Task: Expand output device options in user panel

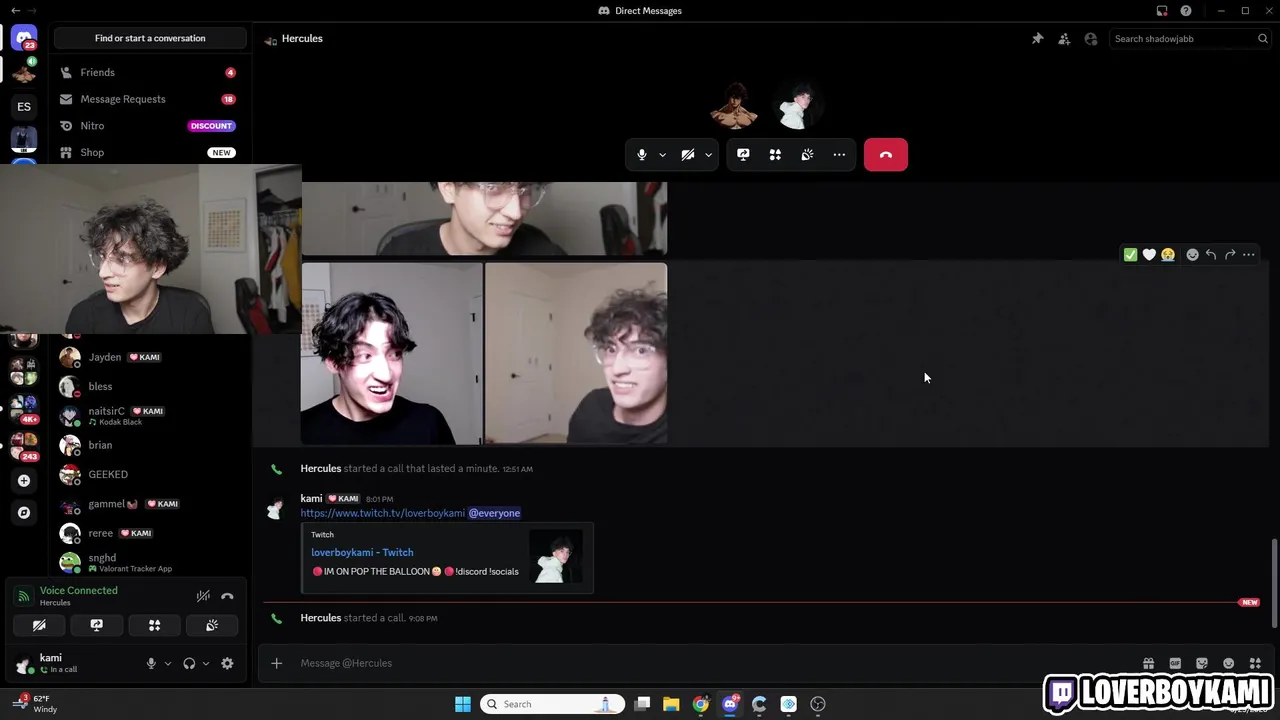Action: click(x=206, y=663)
